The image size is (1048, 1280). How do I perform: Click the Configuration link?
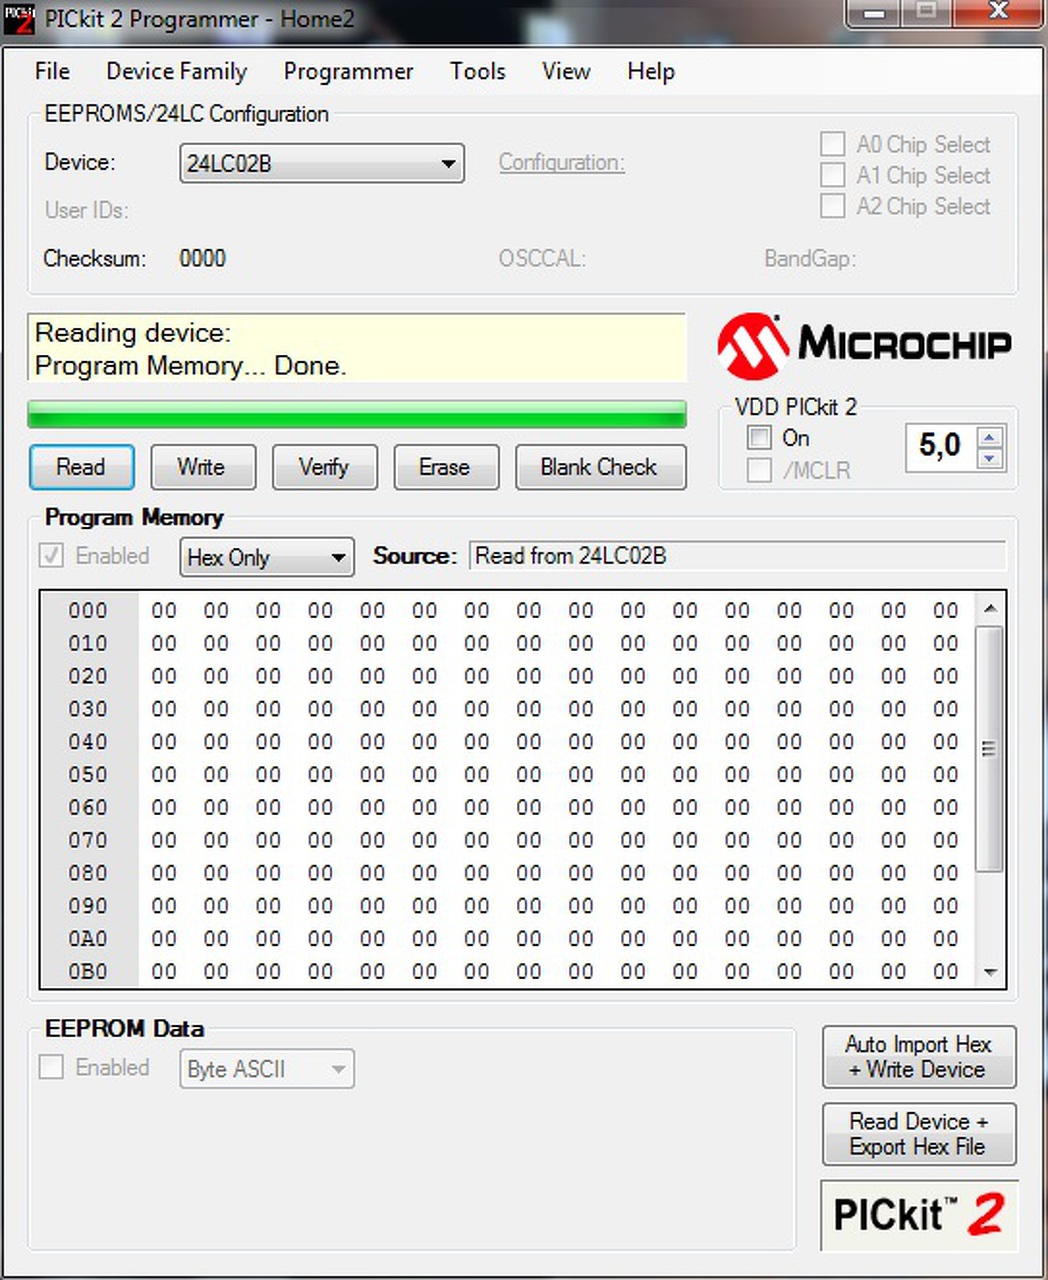[x=562, y=162]
